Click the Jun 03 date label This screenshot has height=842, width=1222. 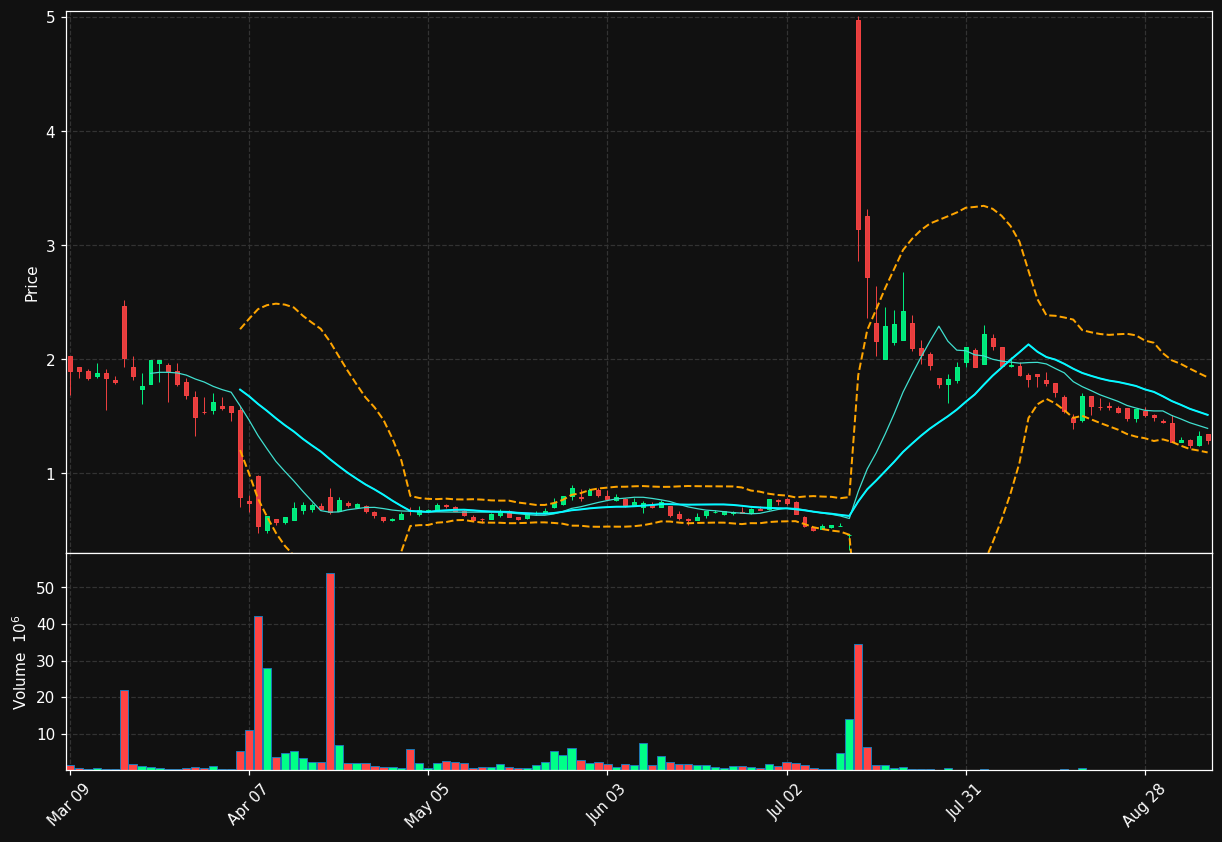tap(606, 805)
